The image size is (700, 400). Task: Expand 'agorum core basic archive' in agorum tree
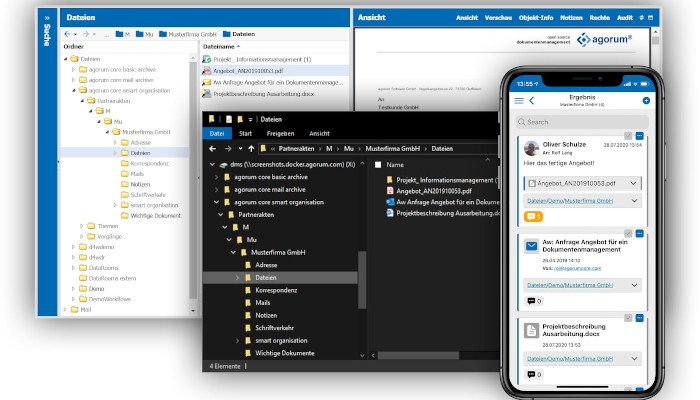[x=74, y=69]
